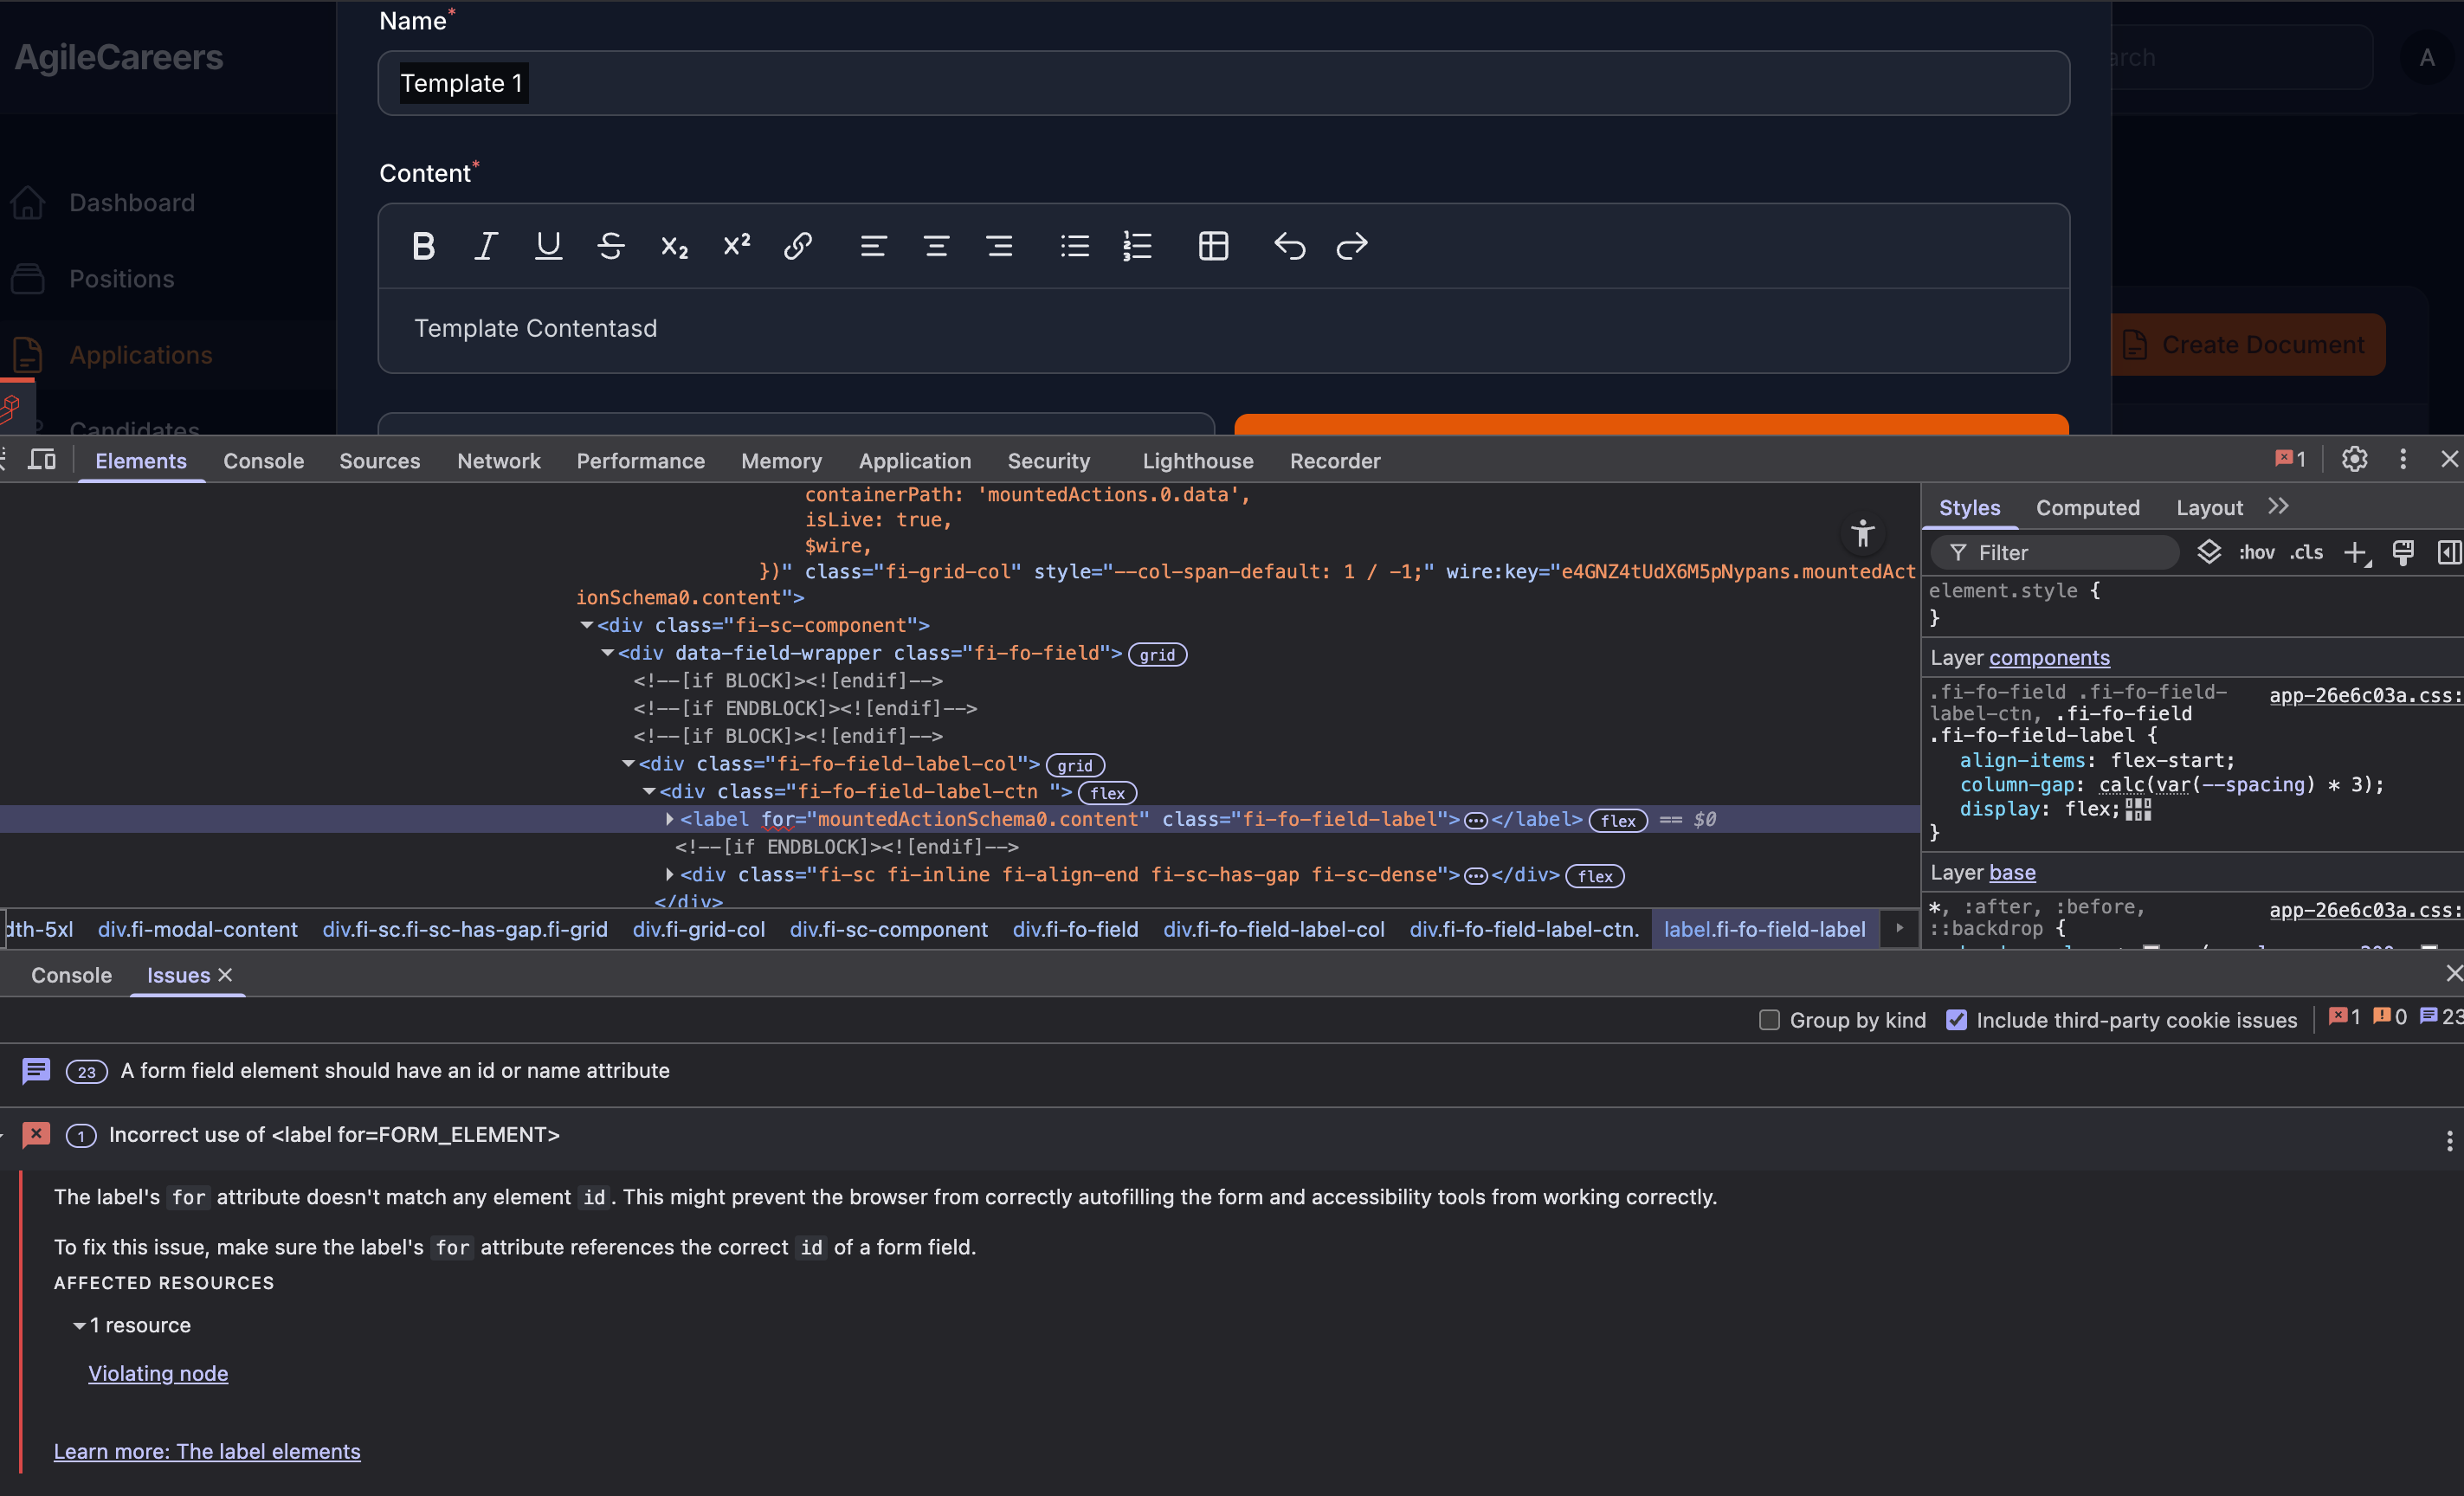Create numbered list in editor
Screen dimensions: 2464x1496
pos(1137,246)
